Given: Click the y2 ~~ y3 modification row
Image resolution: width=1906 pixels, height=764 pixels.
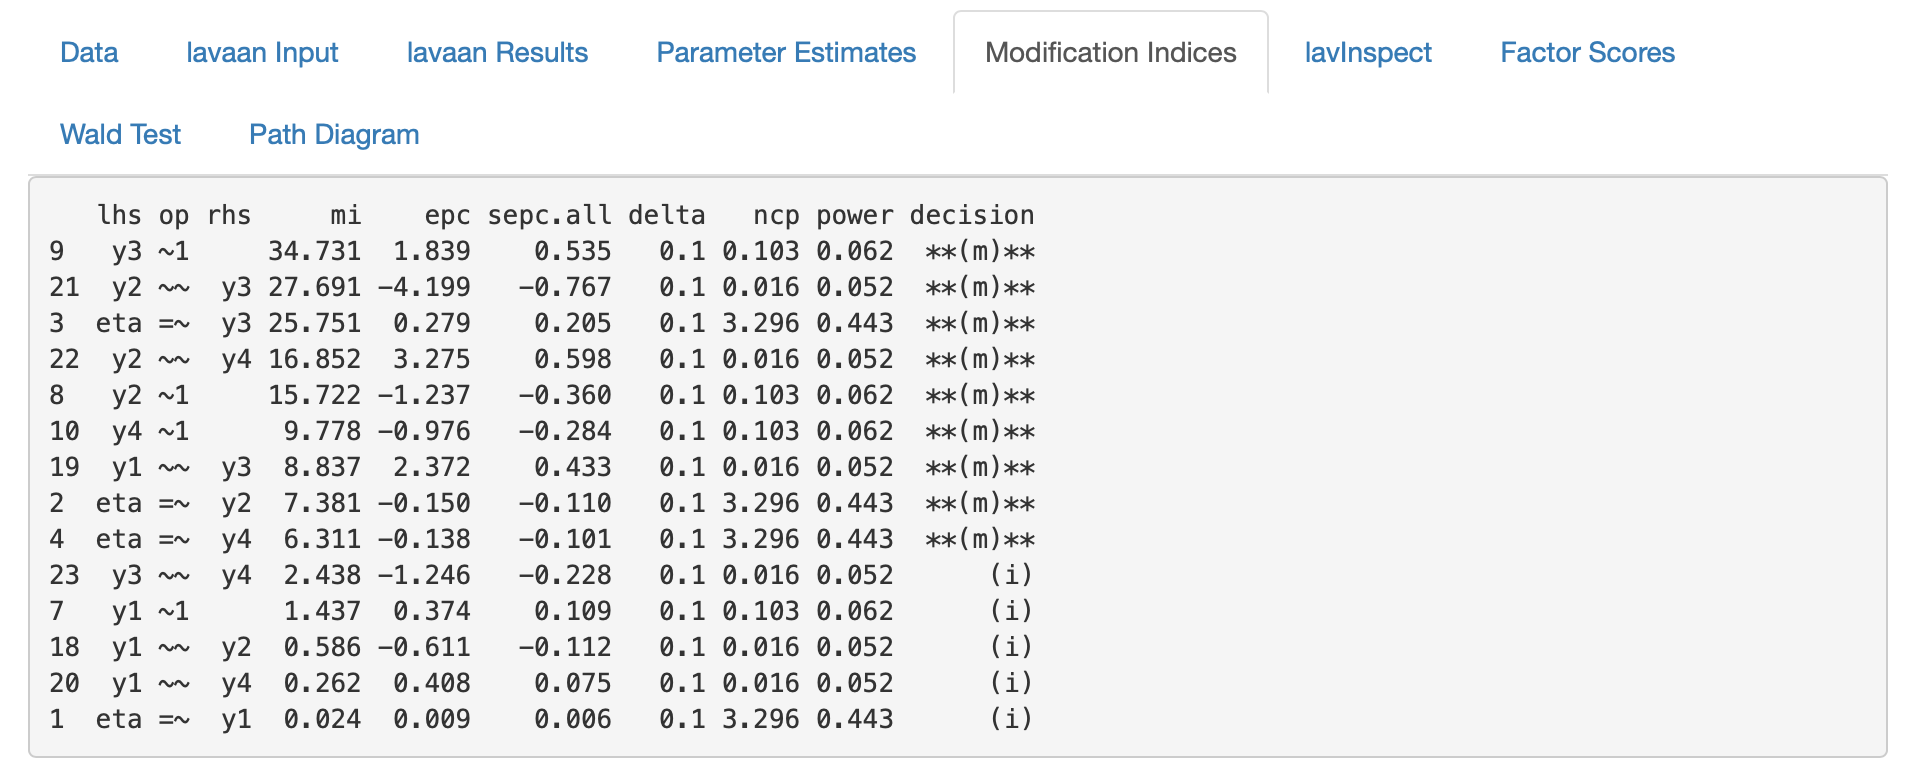Looking at the screenshot, I should coord(500,287).
